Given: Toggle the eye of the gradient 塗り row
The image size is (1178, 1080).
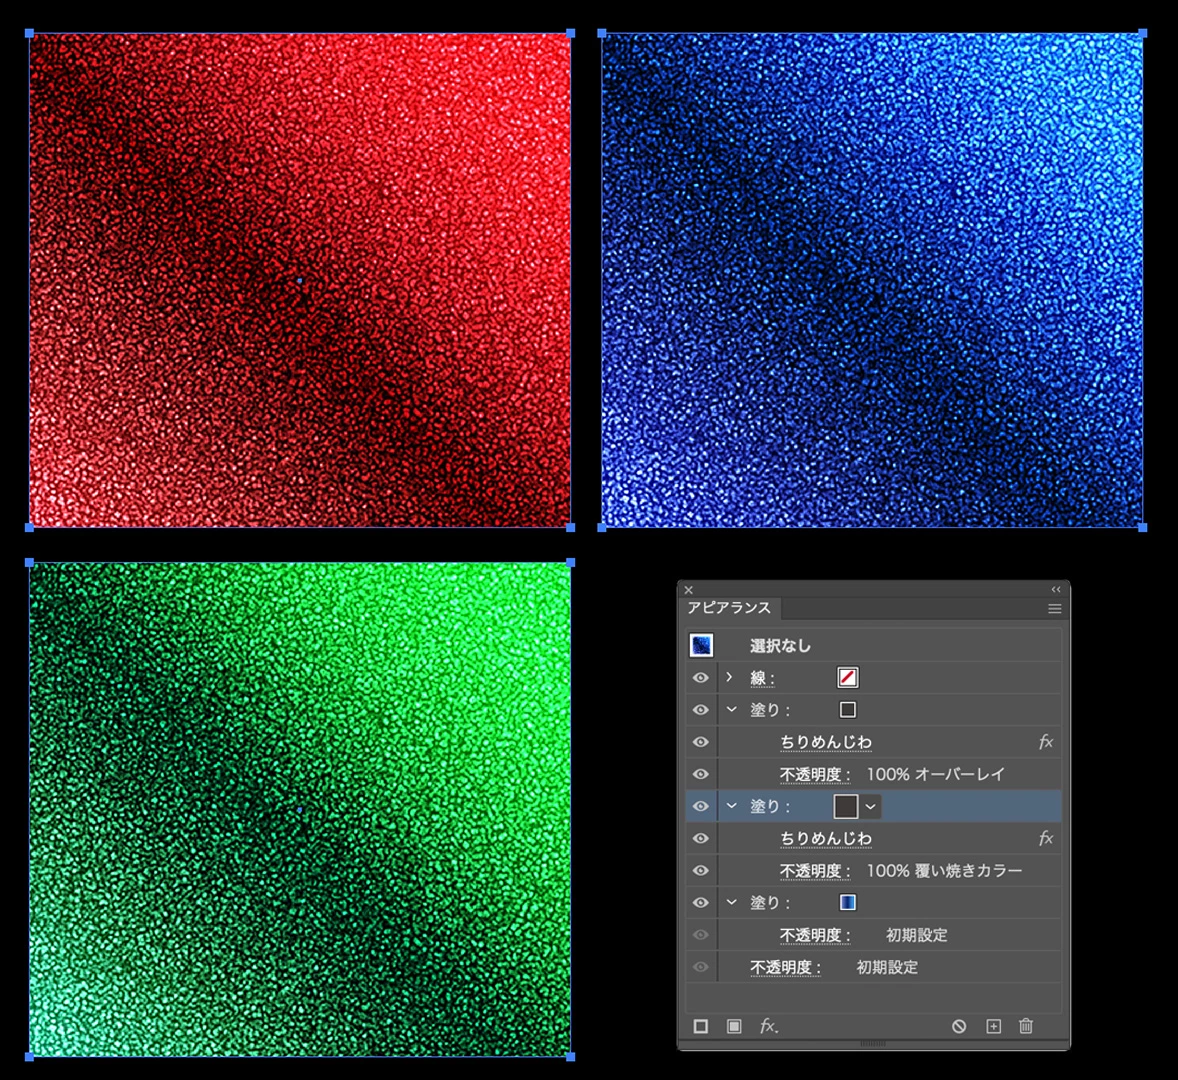Looking at the screenshot, I should pyautogui.click(x=700, y=903).
